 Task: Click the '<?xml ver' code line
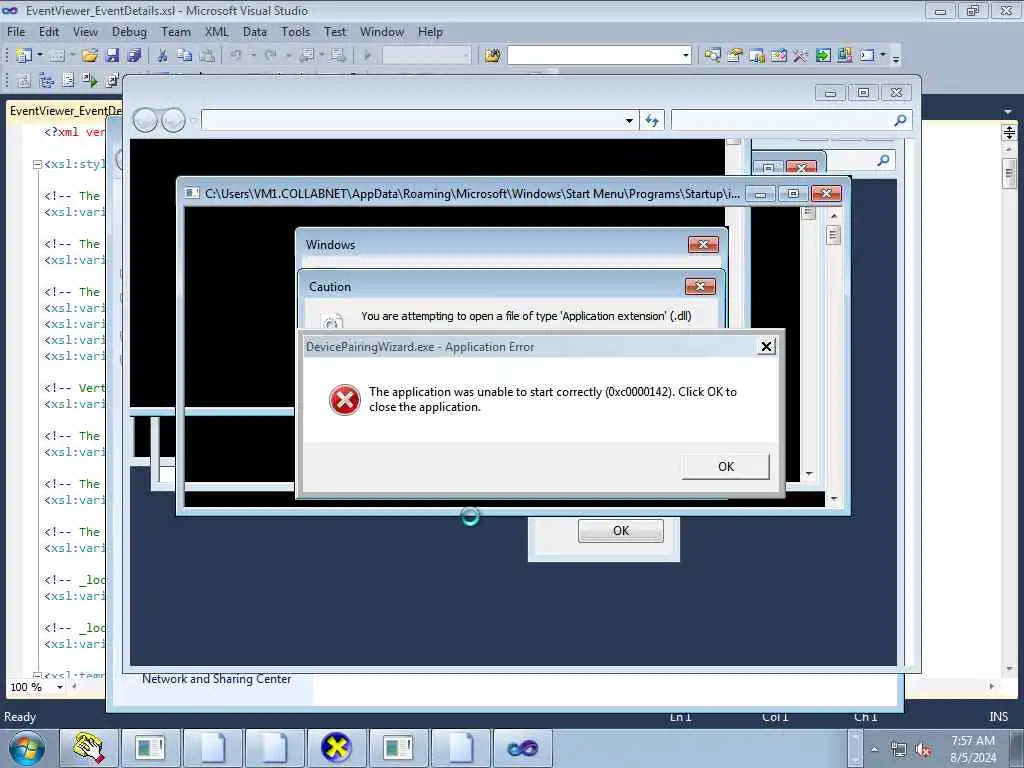pos(74,132)
